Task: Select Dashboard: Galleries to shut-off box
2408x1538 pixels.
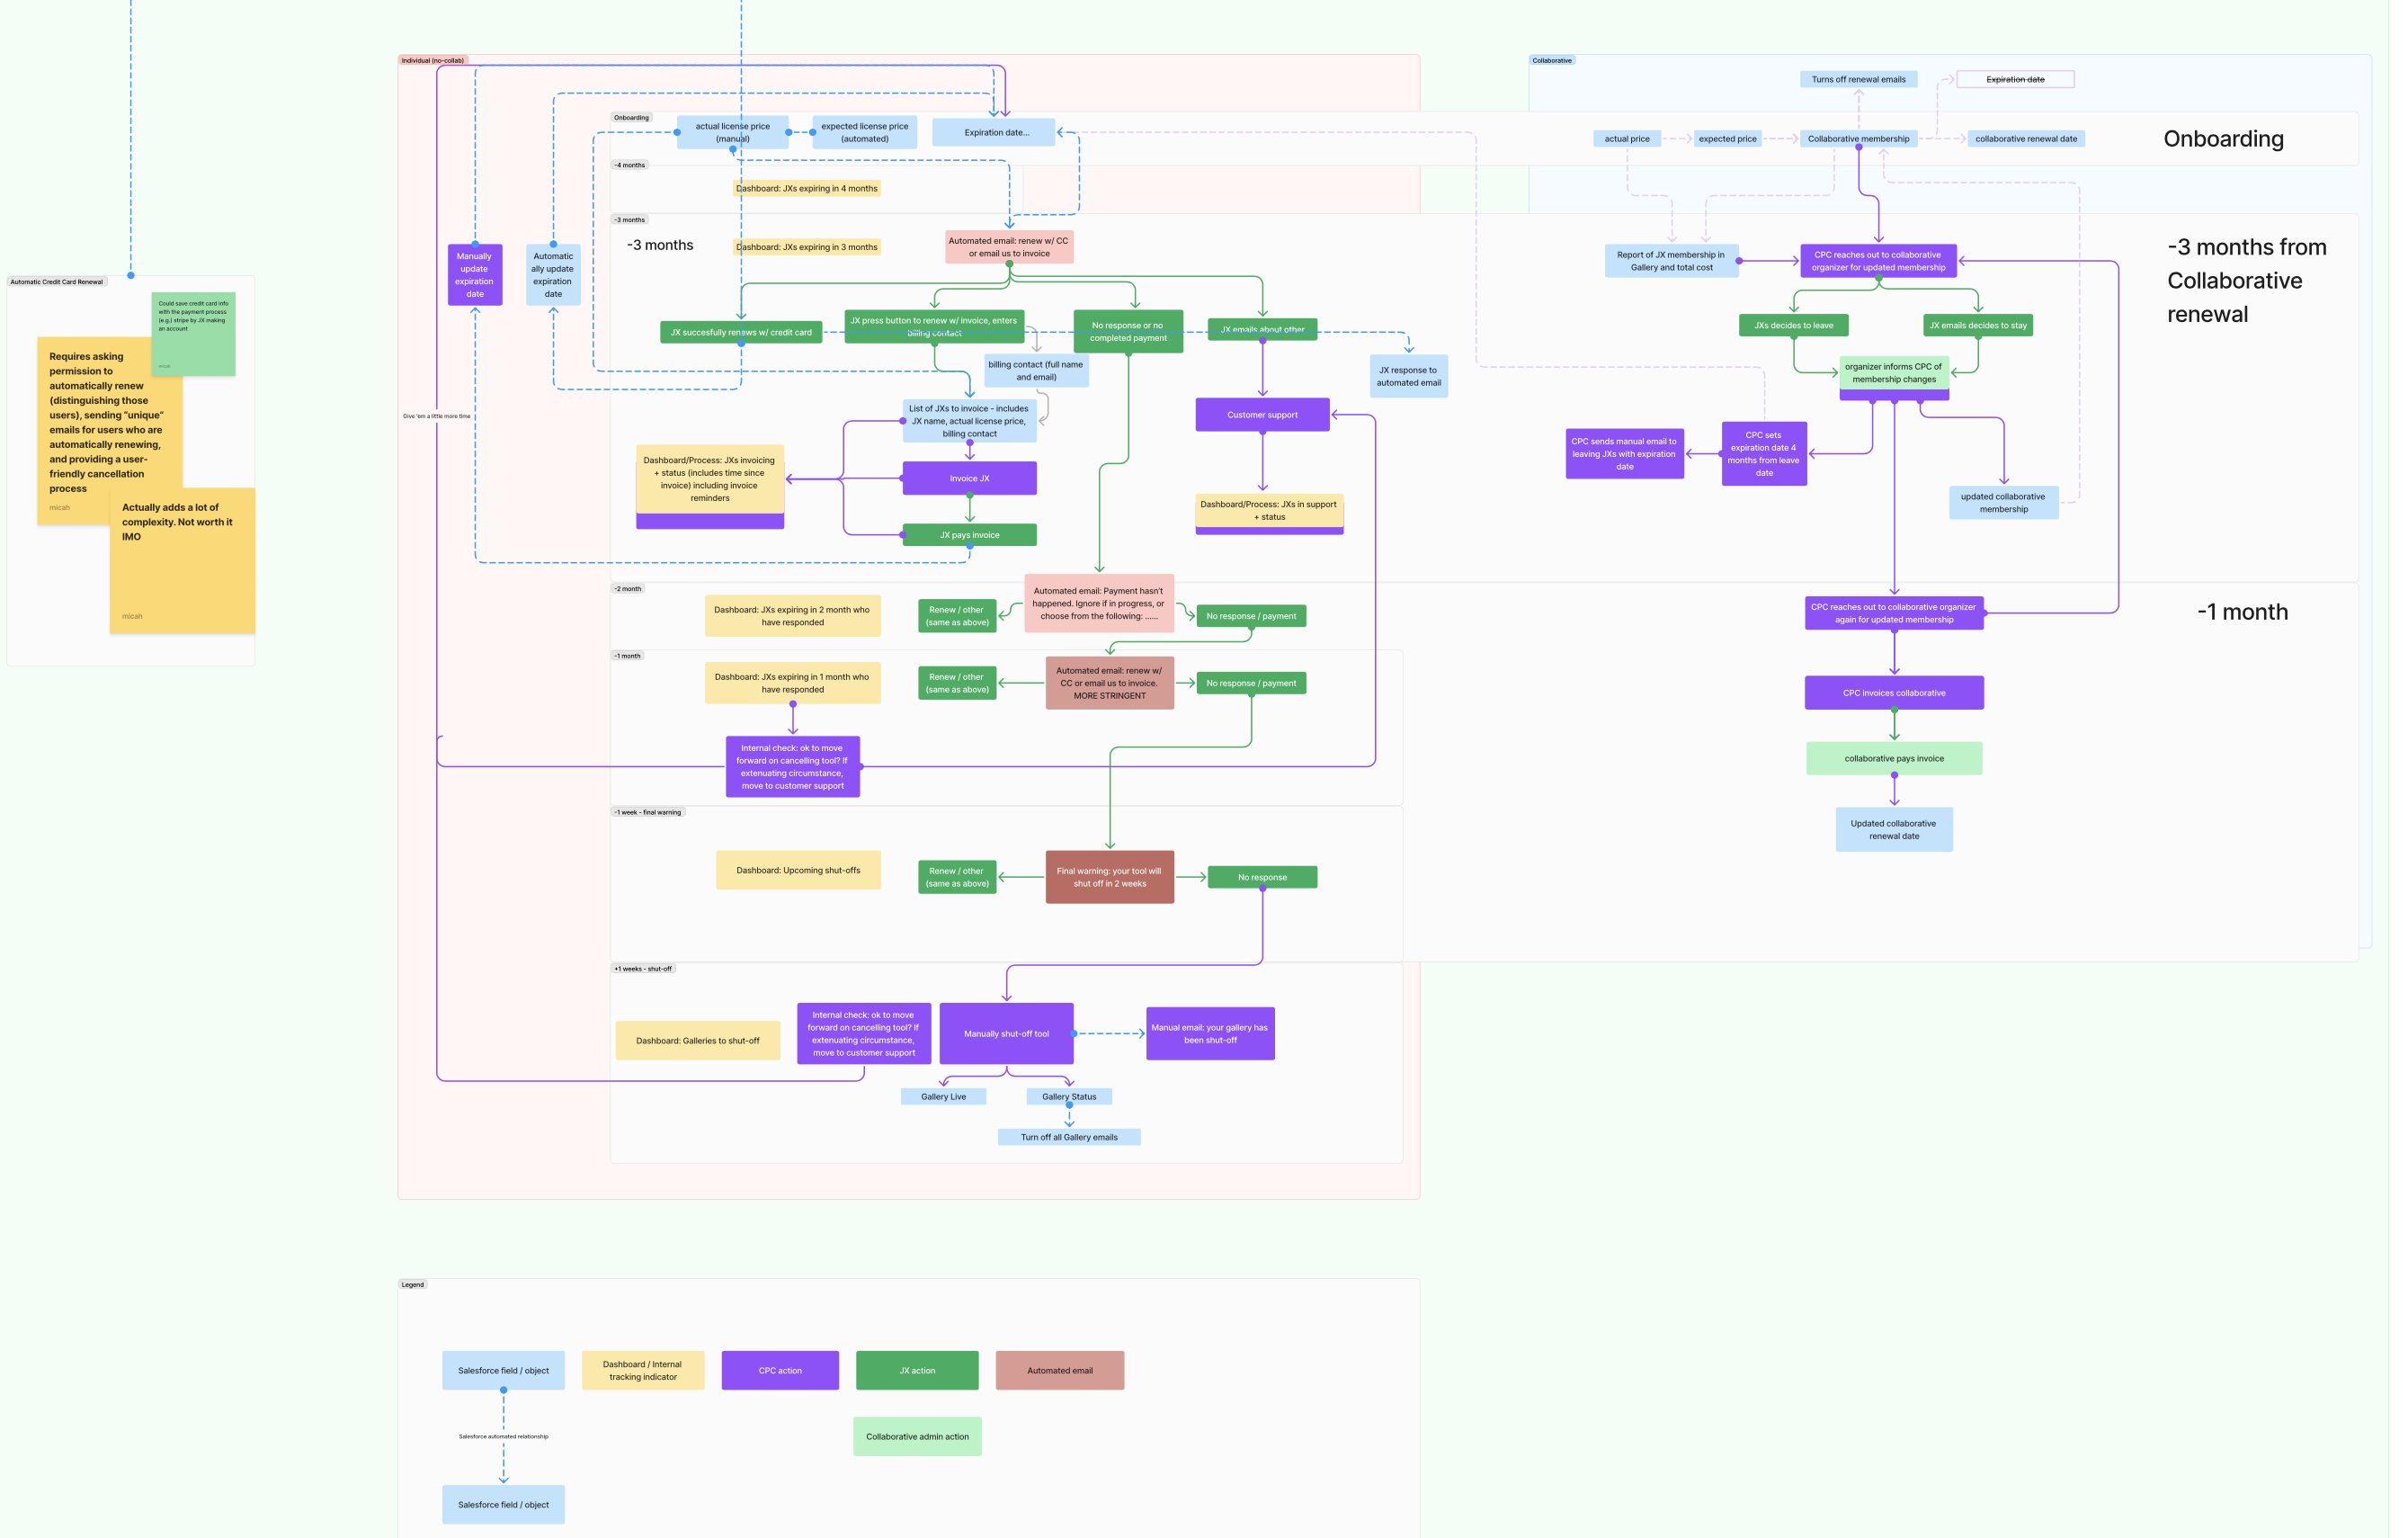Action: (x=697, y=1041)
